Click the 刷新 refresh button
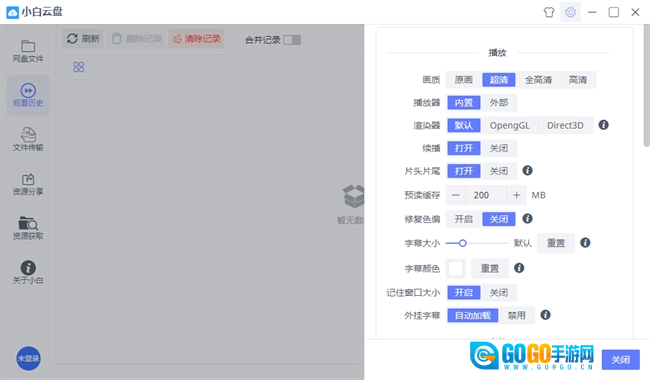The height and width of the screenshot is (380, 650). click(x=83, y=39)
